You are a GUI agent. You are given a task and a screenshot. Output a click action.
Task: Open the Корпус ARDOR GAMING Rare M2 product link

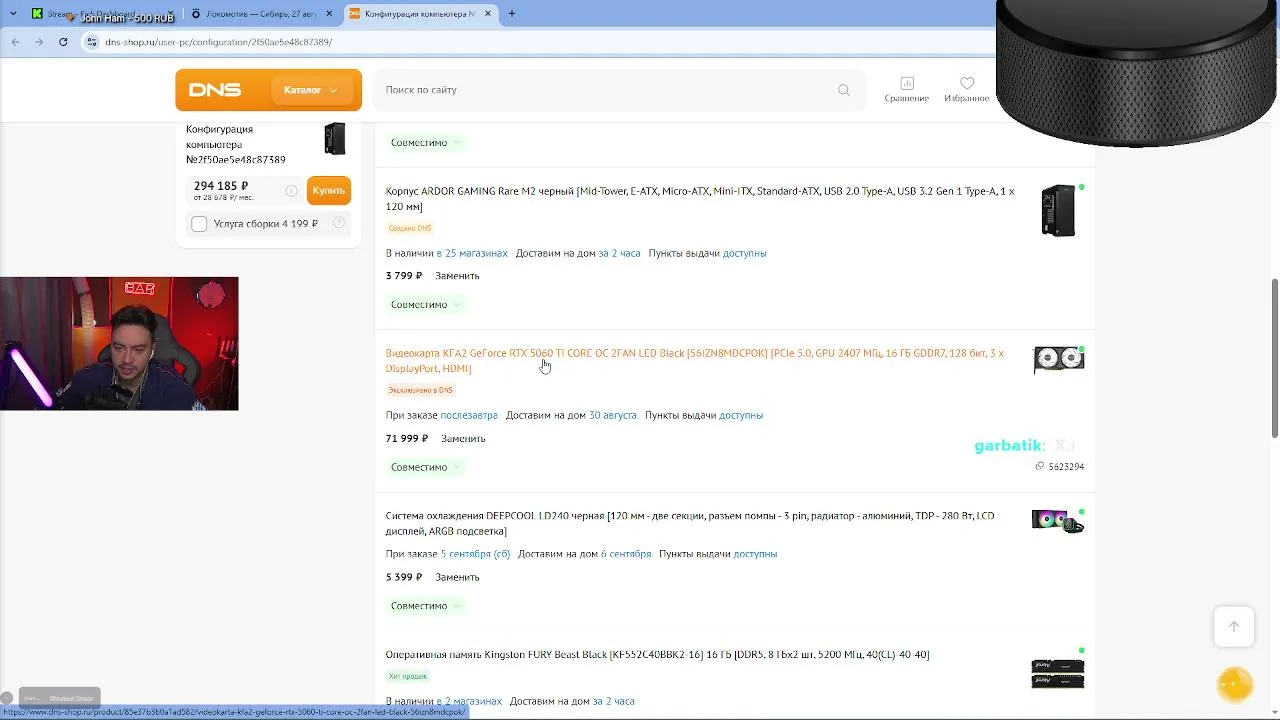pyautogui.click(x=700, y=199)
